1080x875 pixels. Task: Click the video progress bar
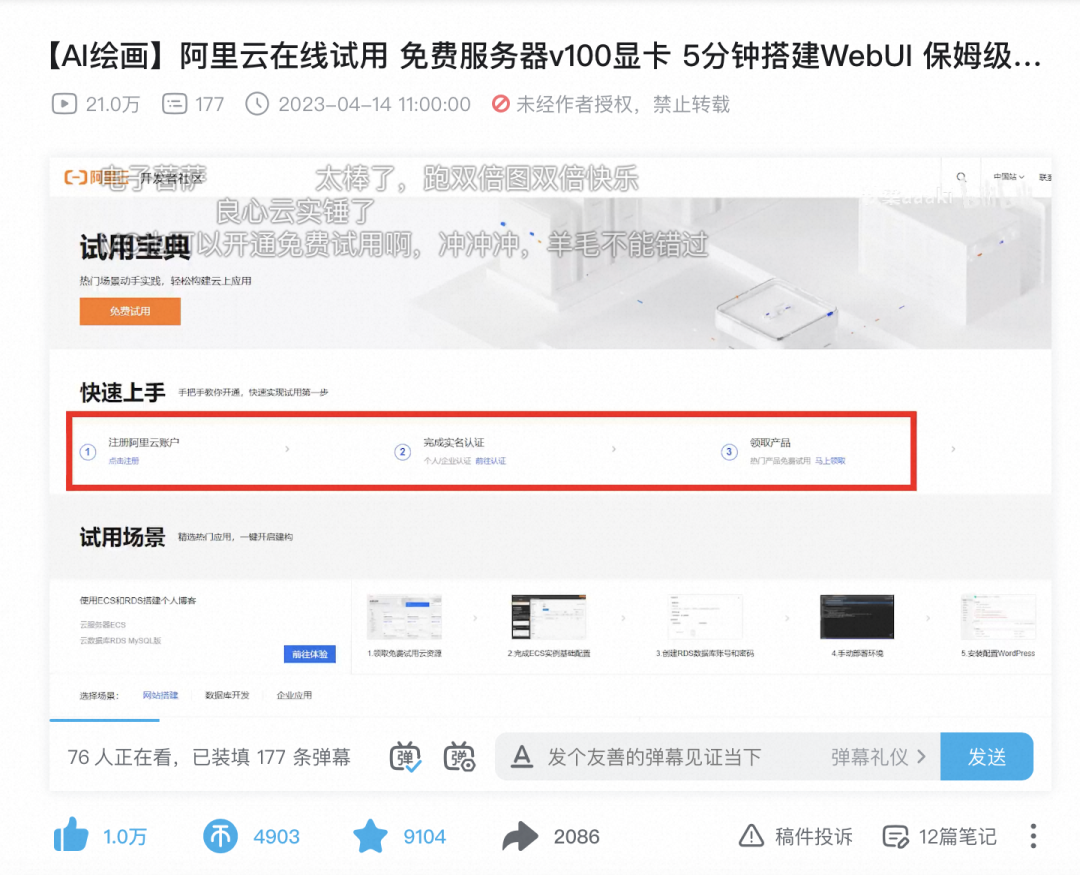550,720
